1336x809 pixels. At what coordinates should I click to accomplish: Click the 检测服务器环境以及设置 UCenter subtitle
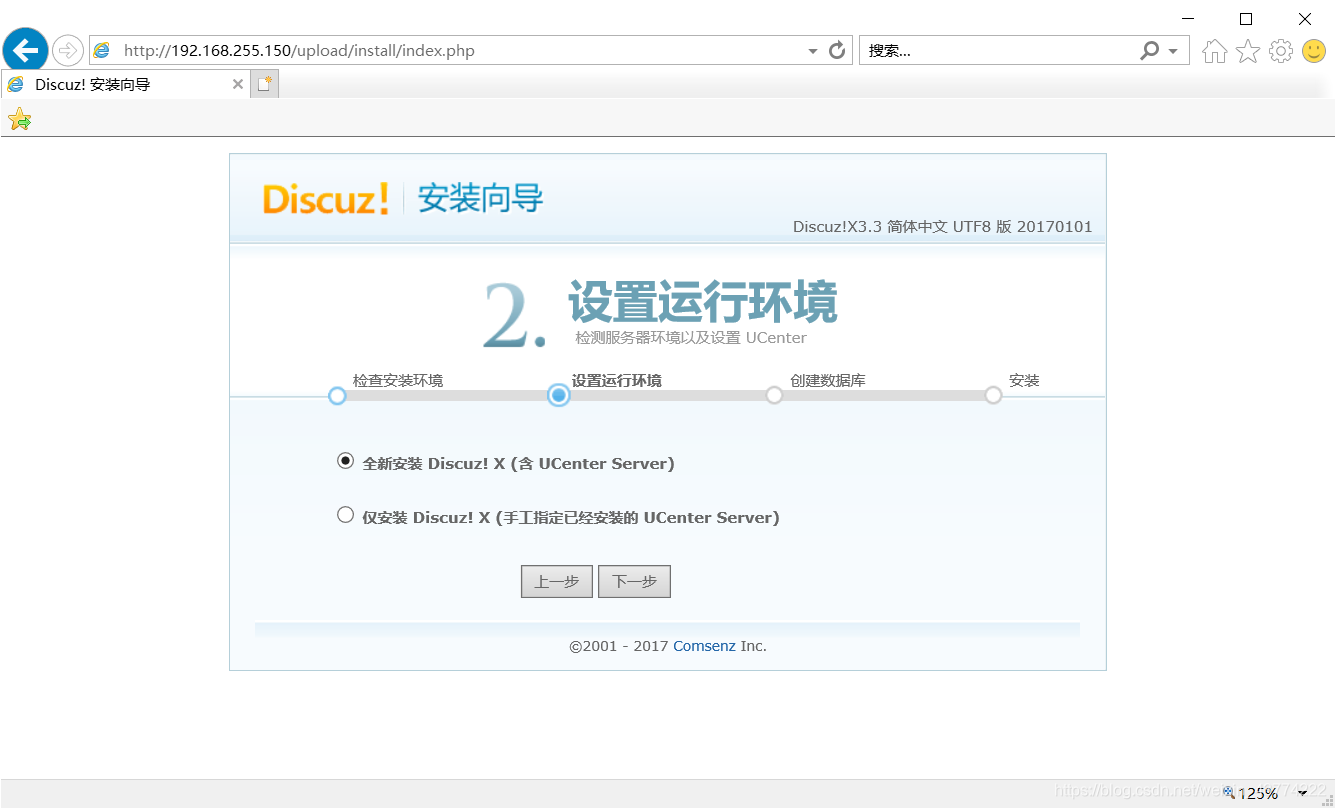point(691,338)
